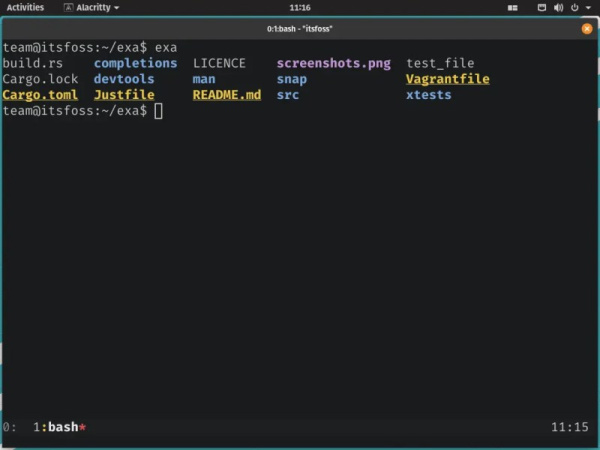Click the 'screenshots.png' file name
Image resolution: width=600 pixels, height=450 pixels.
click(x=334, y=63)
